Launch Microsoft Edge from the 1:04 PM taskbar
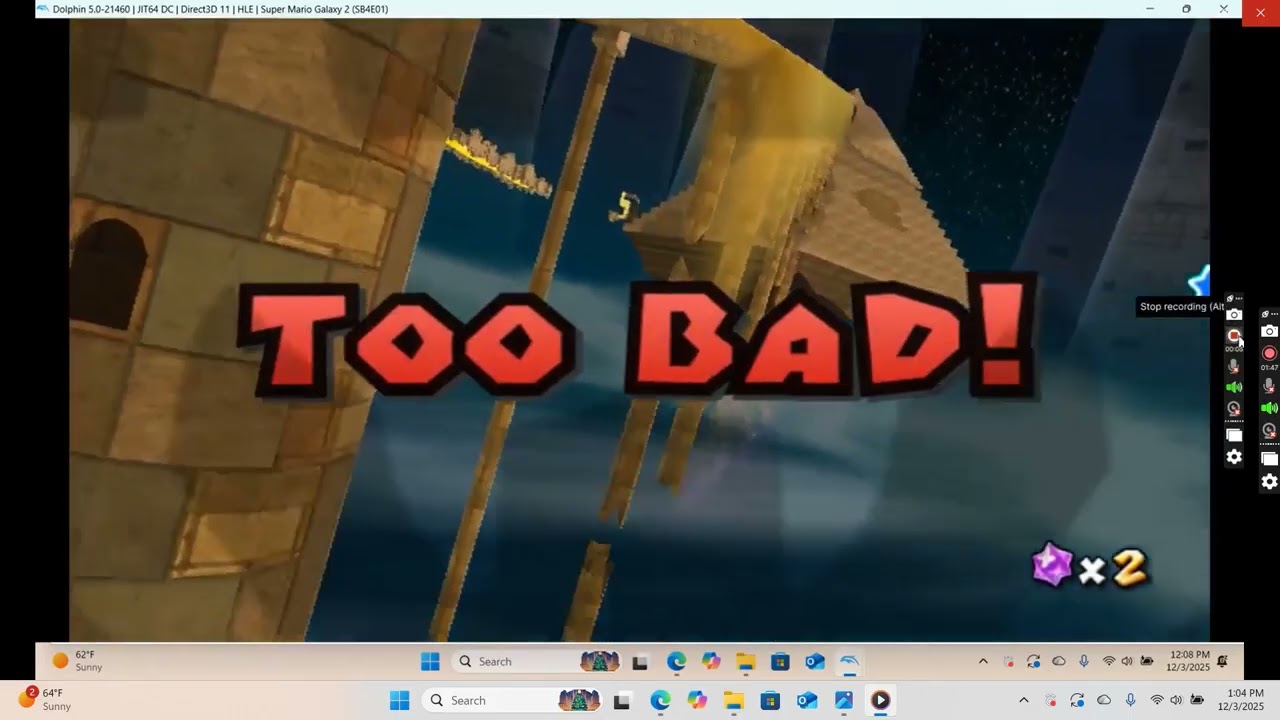 click(x=660, y=701)
